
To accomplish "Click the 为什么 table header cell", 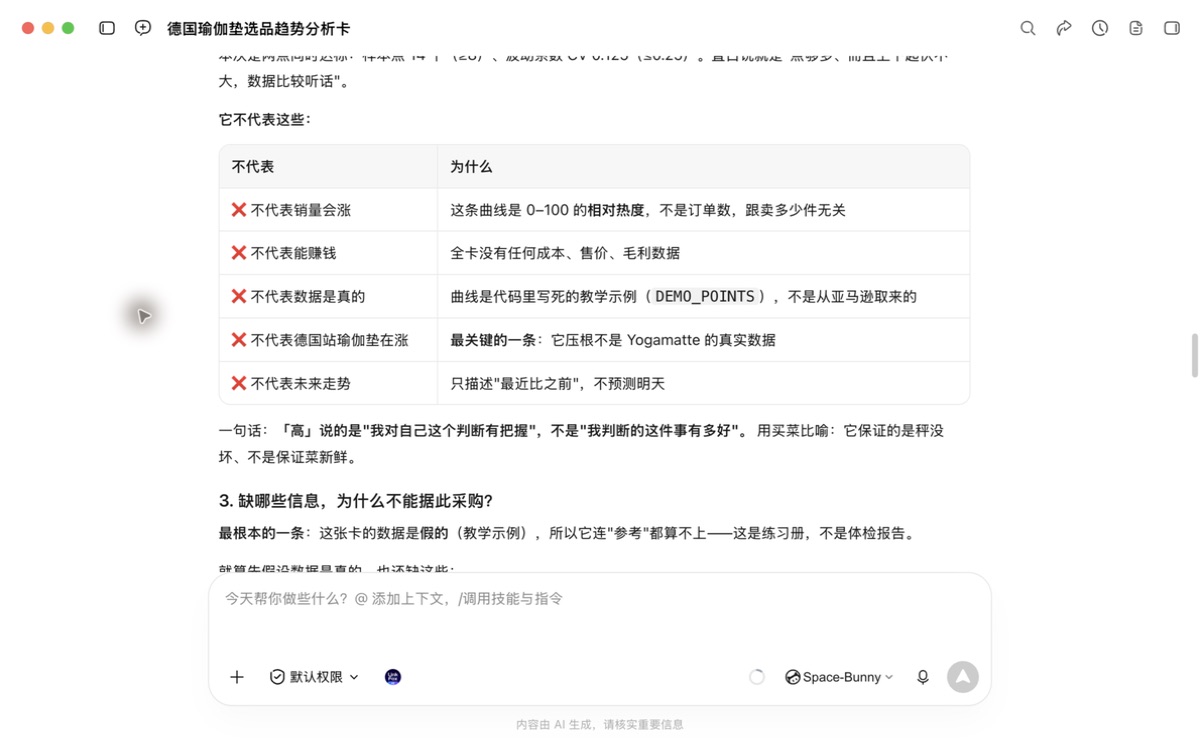I will 703,167.
